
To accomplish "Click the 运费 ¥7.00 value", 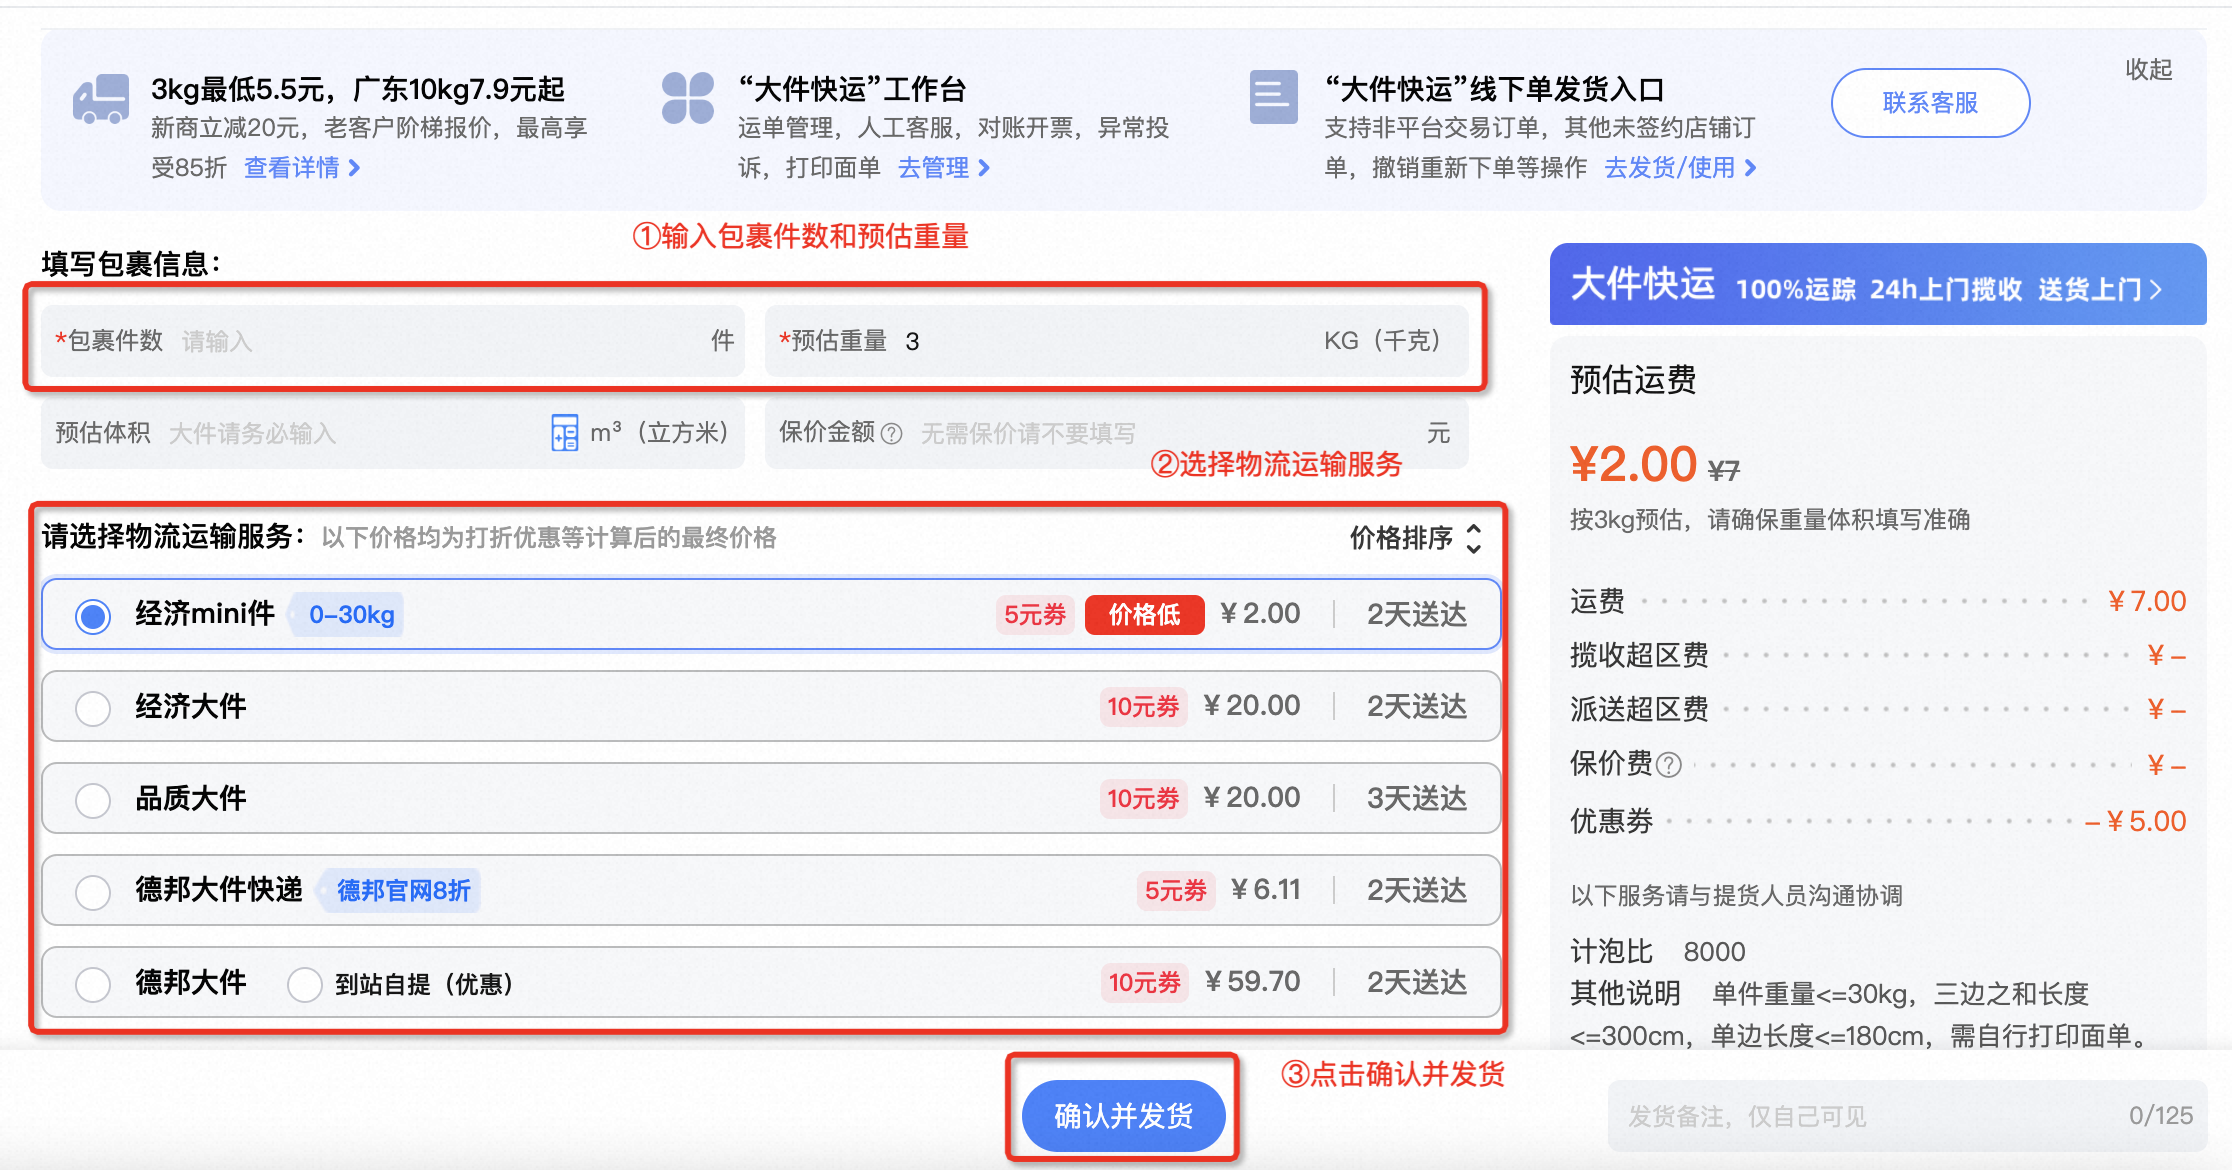I will click(2146, 601).
